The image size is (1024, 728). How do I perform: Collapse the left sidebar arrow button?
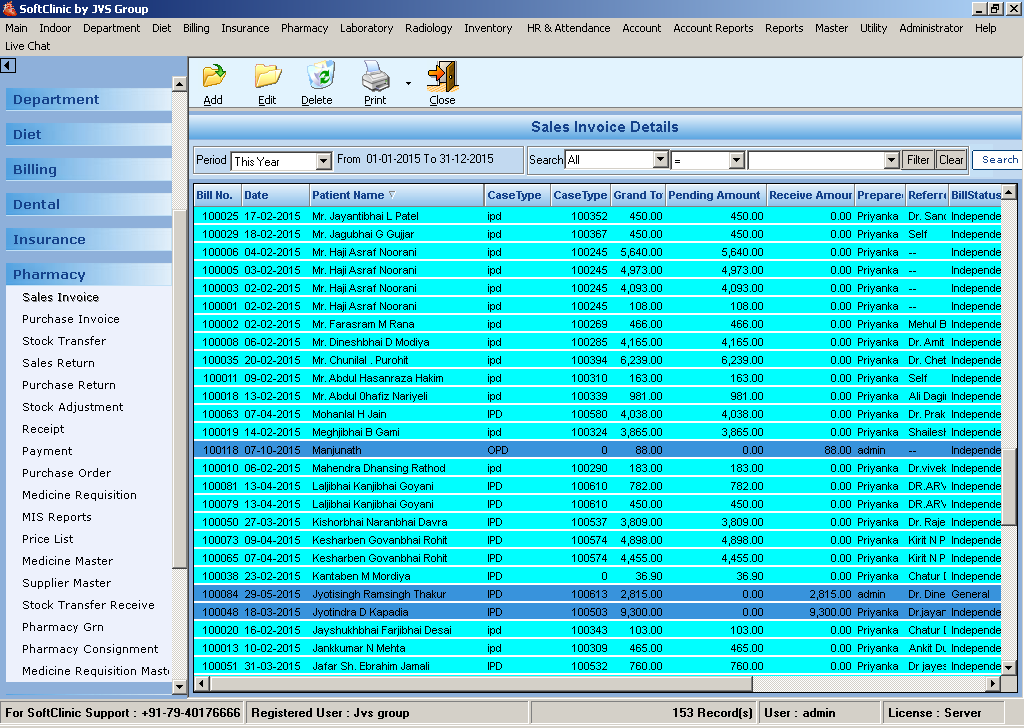[x=8, y=66]
